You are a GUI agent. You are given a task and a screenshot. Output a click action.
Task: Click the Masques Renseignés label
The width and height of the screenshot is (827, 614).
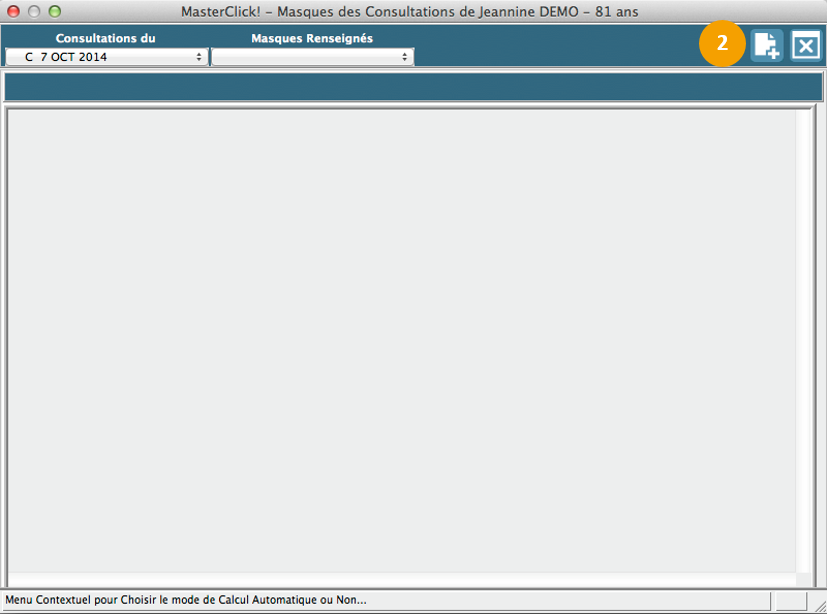tap(311, 38)
